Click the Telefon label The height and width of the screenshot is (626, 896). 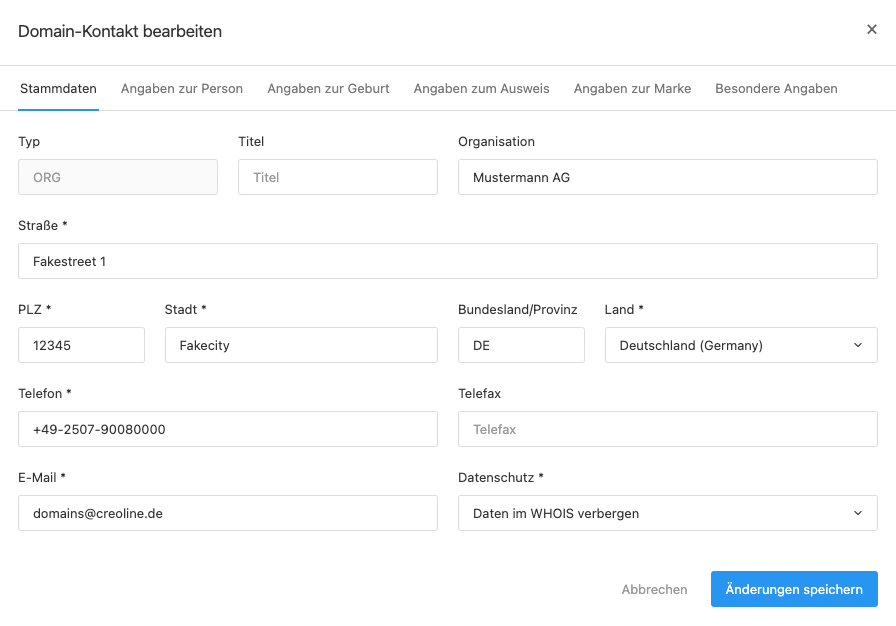tap(45, 394)
